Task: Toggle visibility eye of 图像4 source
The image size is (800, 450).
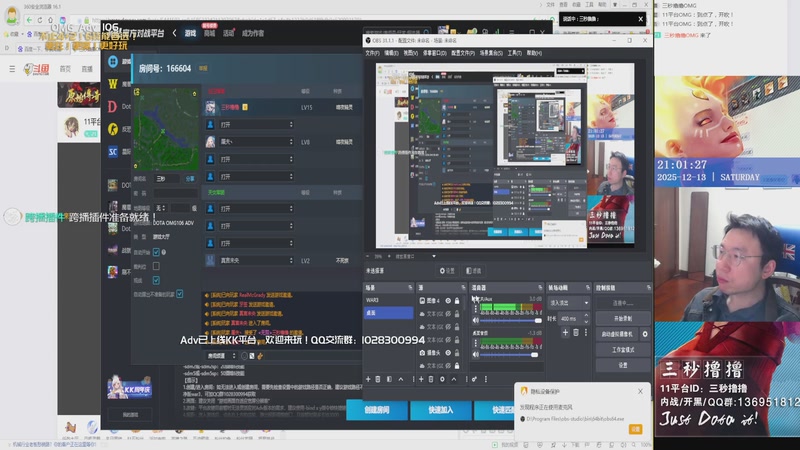Action: (x=448, y=301)
